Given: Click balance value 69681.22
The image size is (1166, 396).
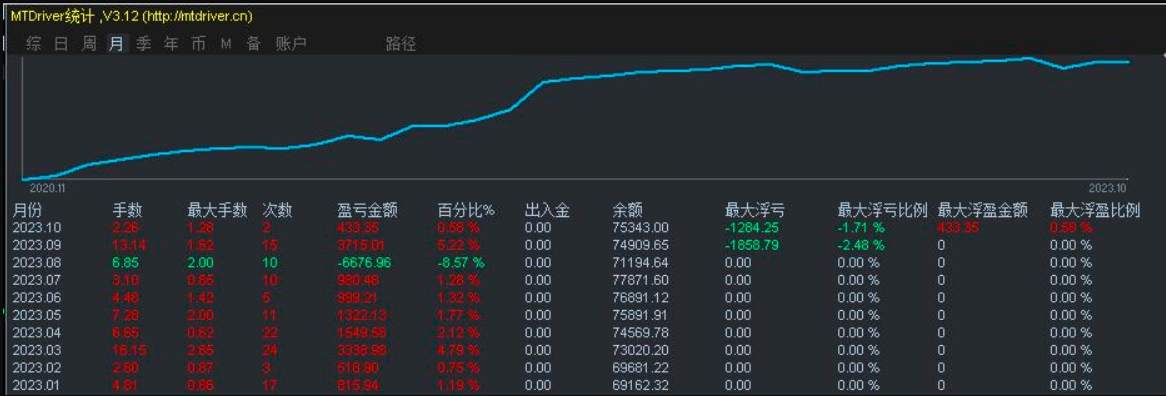Looking at the screenshot, I should pos(640,368).
